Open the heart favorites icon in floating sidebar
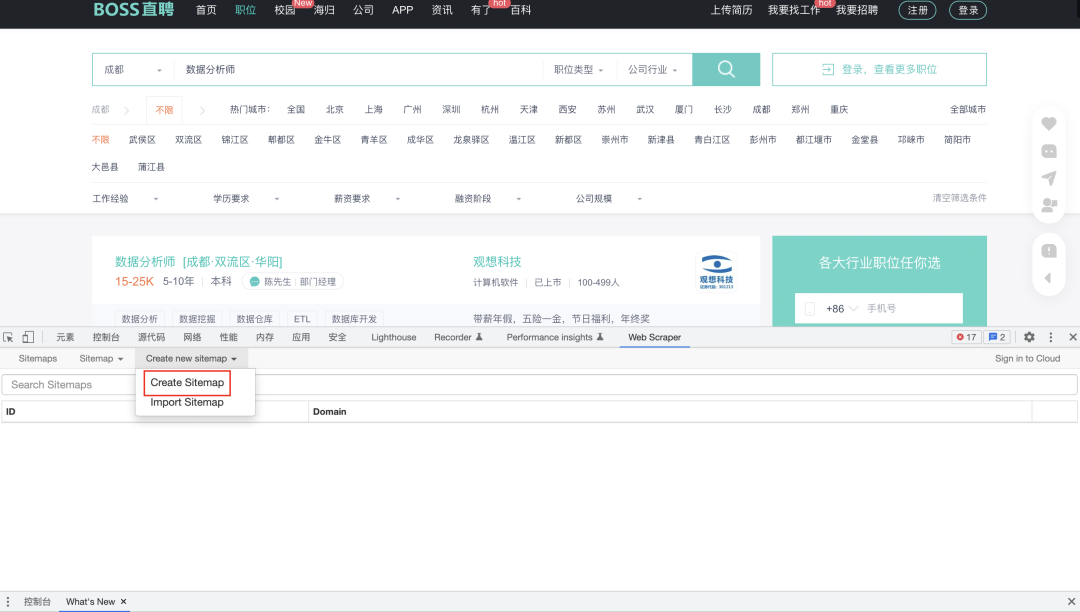 tap(1048, 123)
